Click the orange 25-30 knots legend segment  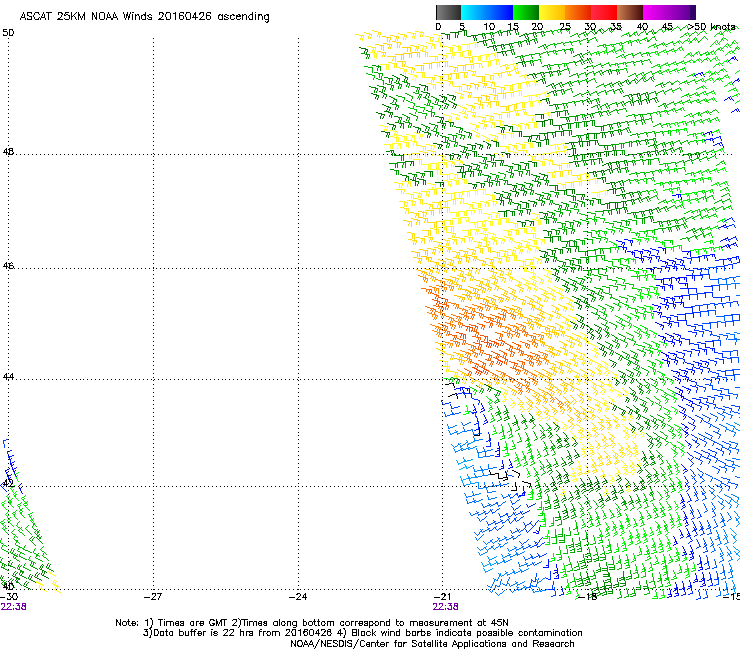click(578, 12)
